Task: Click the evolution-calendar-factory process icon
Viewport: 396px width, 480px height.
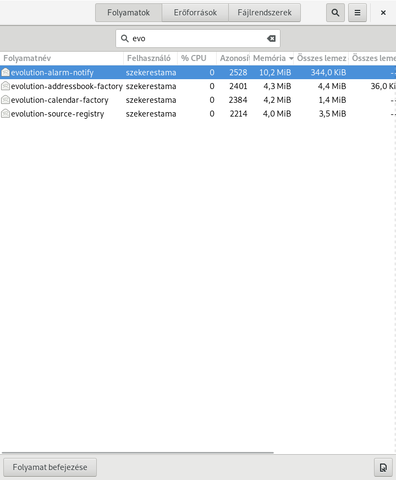Action: pos(5,100)
